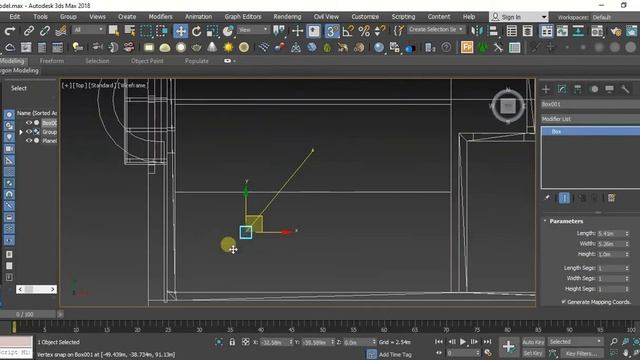The height and width of the screenshot is (360, 640).
Task: Open the Rendering menu
Action: click(287, 17)
